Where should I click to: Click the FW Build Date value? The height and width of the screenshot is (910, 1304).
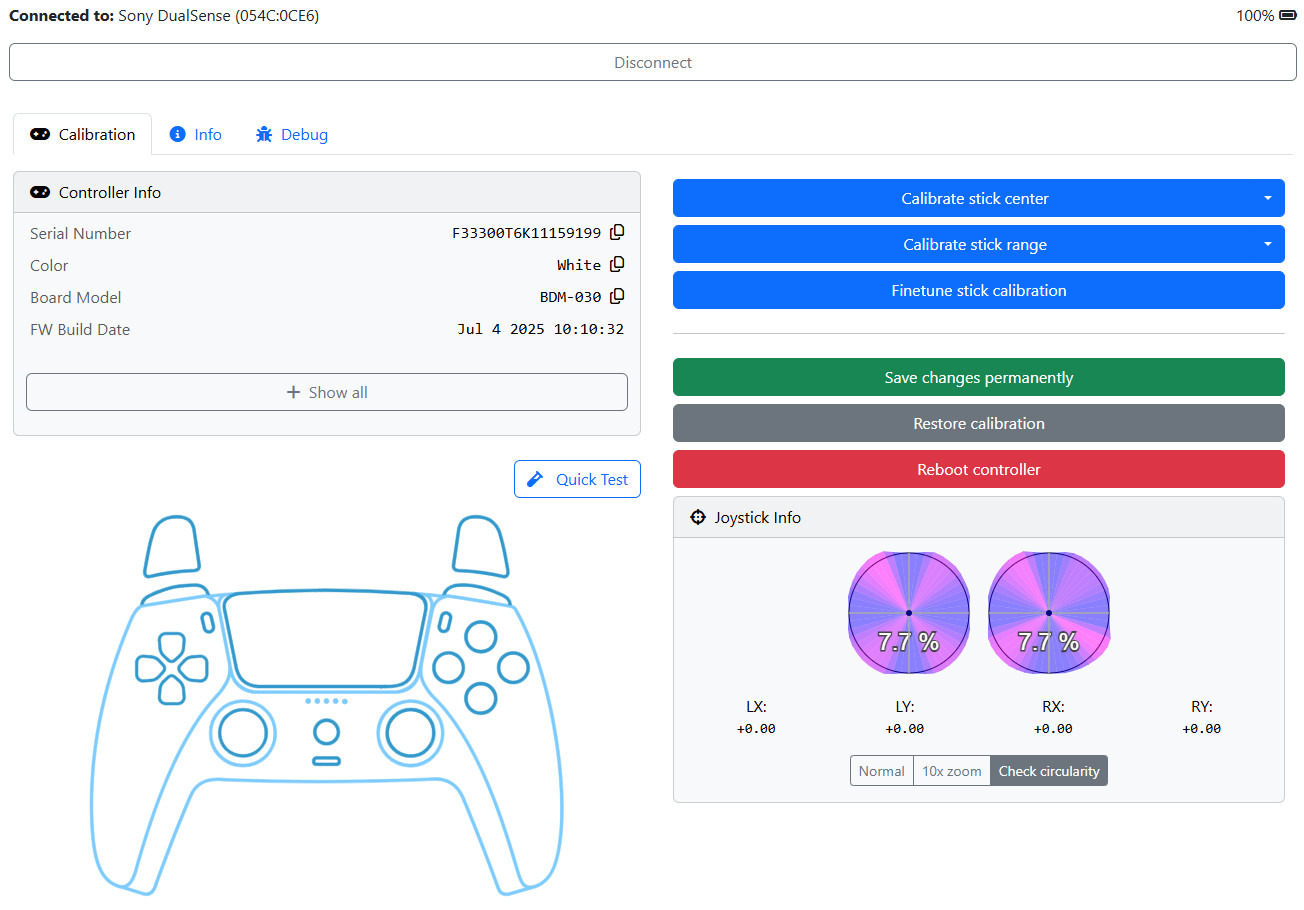[541, 329]
